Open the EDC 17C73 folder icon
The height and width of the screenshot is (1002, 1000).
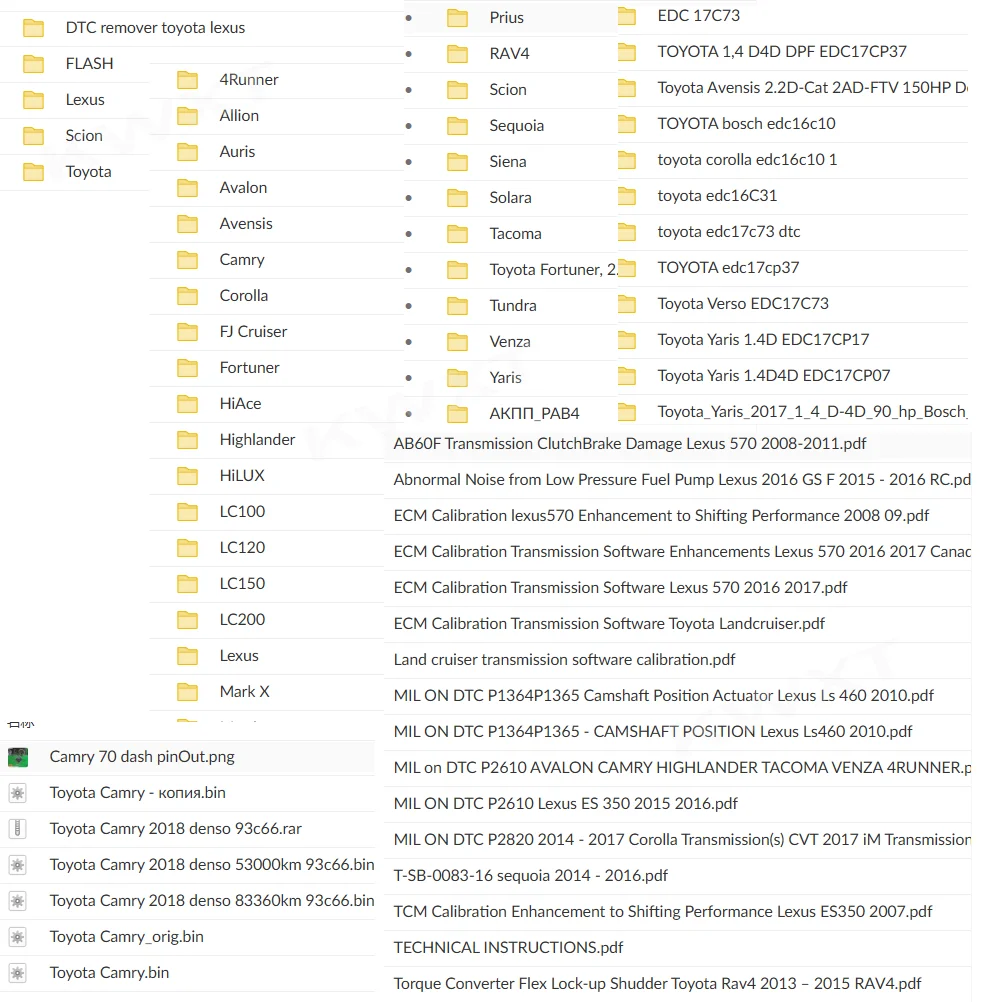(x=627, y=16)
